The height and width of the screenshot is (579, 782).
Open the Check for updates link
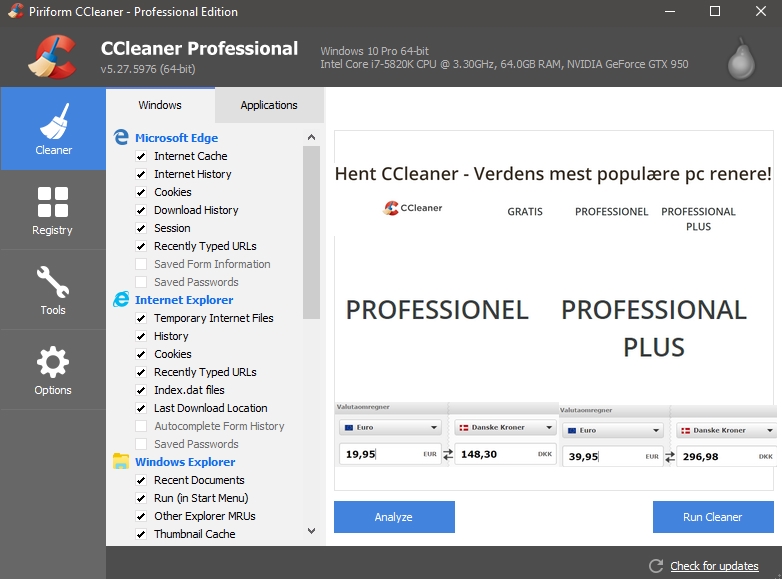click(714, 566)
